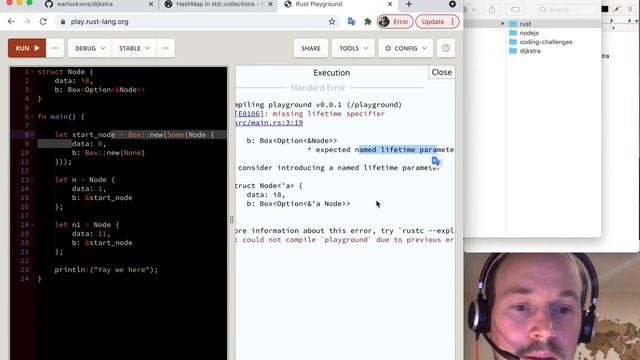This screenshot has height=360, width=640.
Task: Select the nodejs folder in Finder
Action: (529, 33)
